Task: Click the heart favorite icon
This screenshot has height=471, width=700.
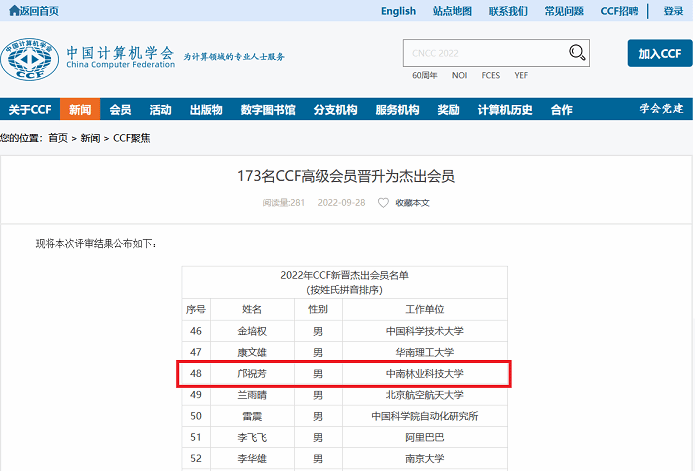Action: click(382, 203)
